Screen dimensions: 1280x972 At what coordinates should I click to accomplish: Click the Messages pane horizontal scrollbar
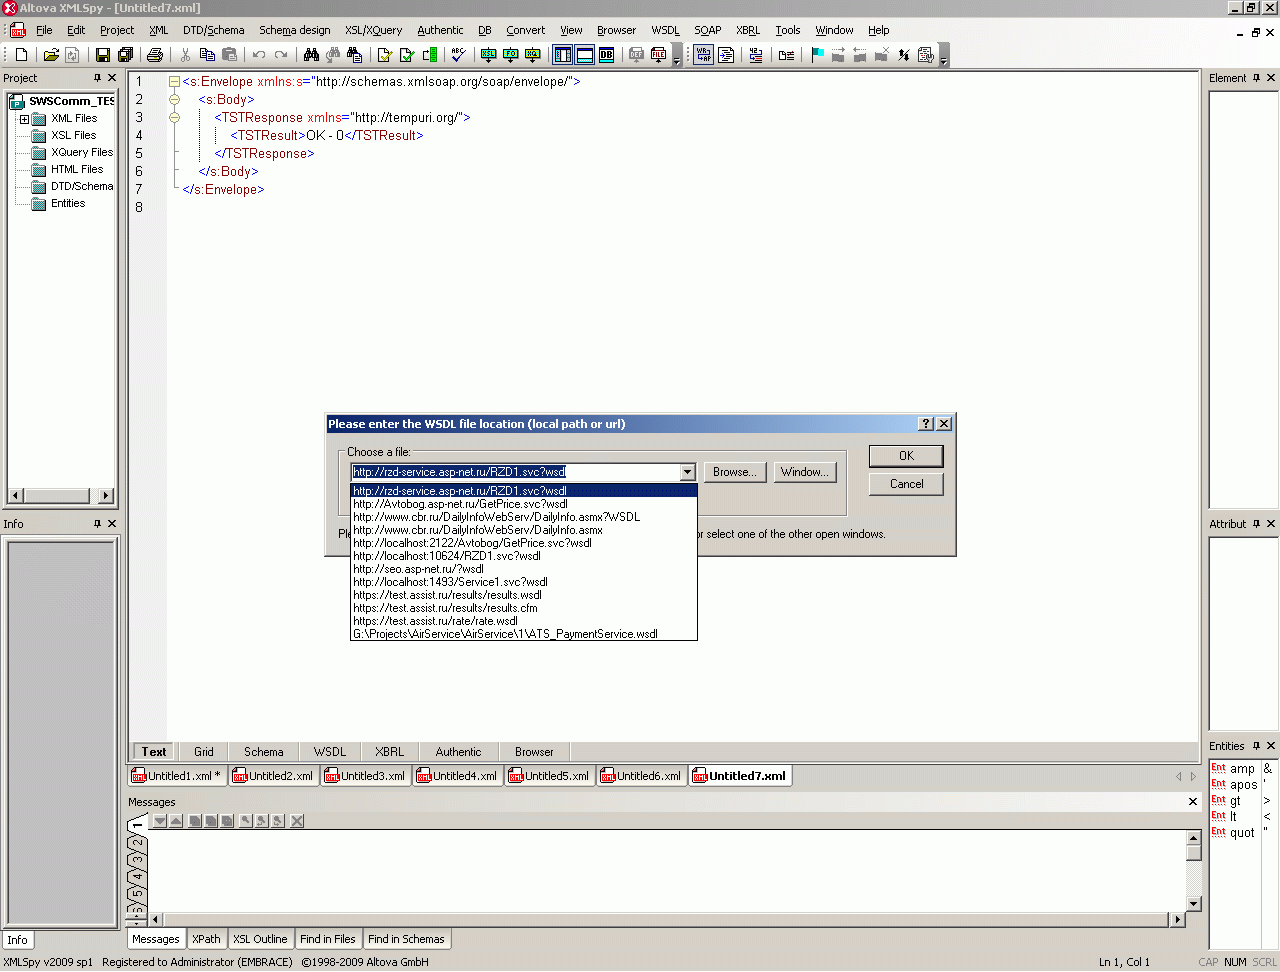click(x=667, y=919)
